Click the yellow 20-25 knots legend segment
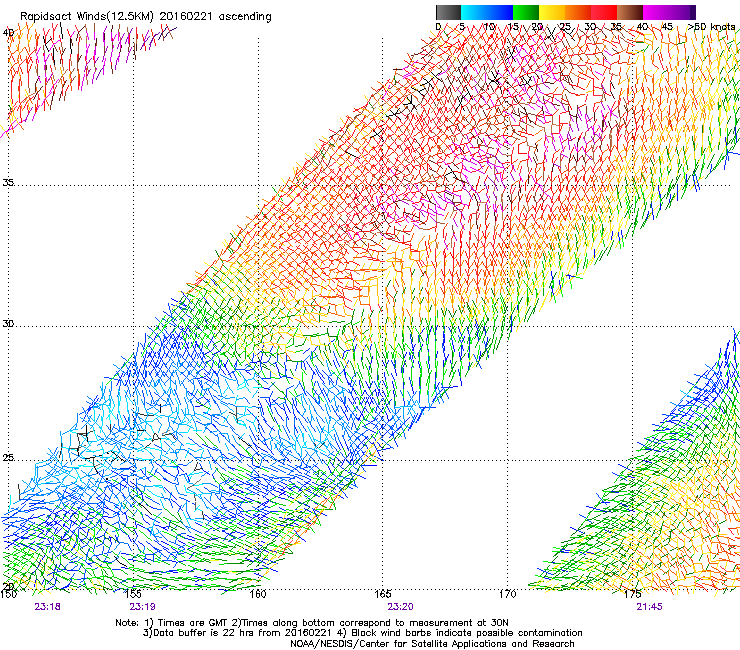Screen dimensions: 740x650 552,12
